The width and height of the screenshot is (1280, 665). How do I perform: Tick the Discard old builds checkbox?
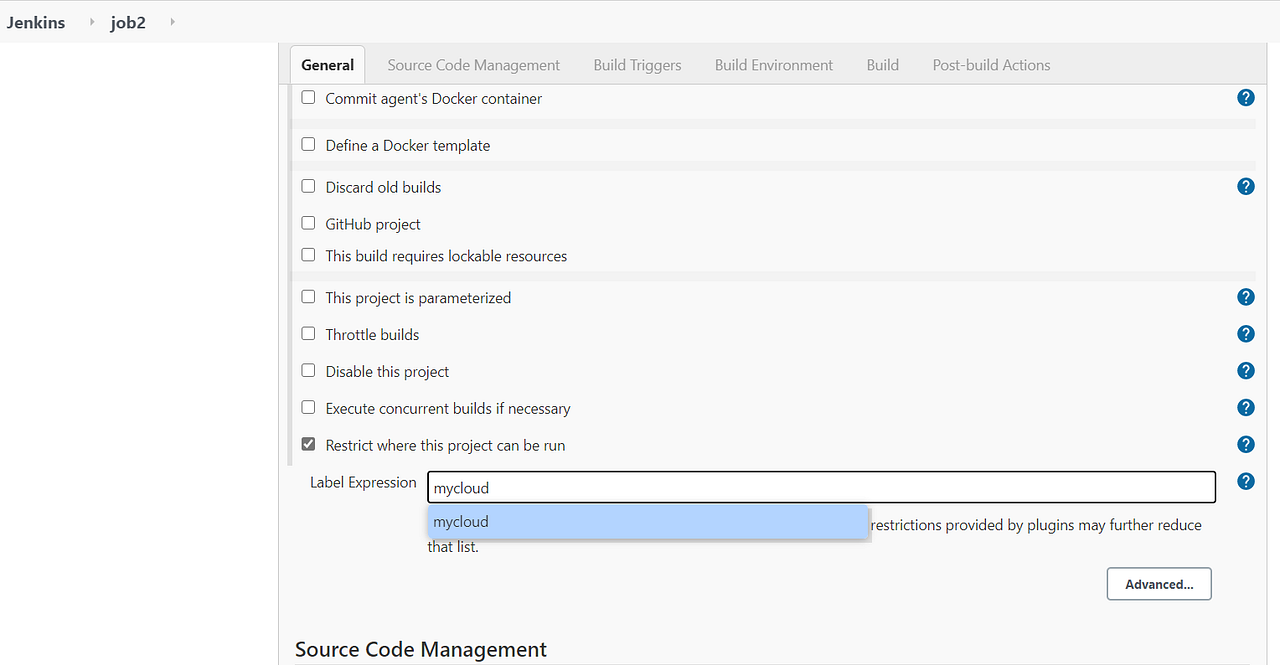coord(308,186)
